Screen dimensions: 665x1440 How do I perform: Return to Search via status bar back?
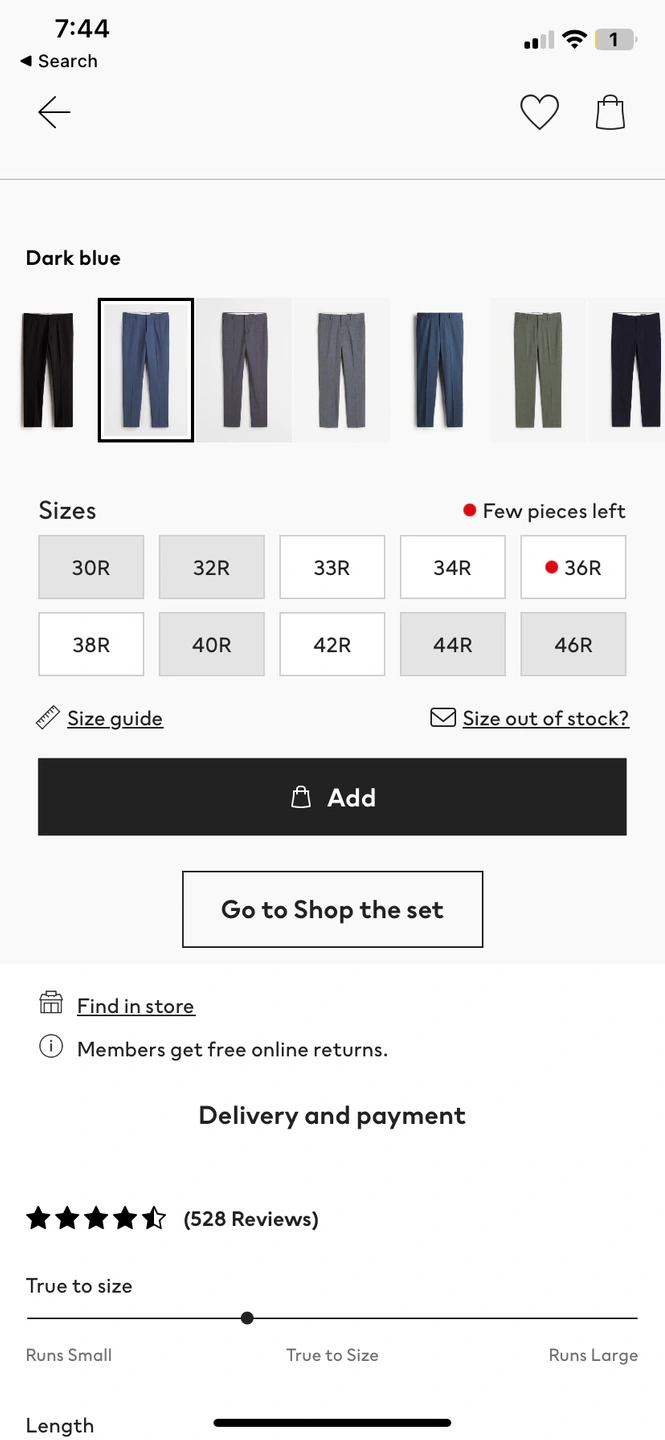click(x=58, y=61)
